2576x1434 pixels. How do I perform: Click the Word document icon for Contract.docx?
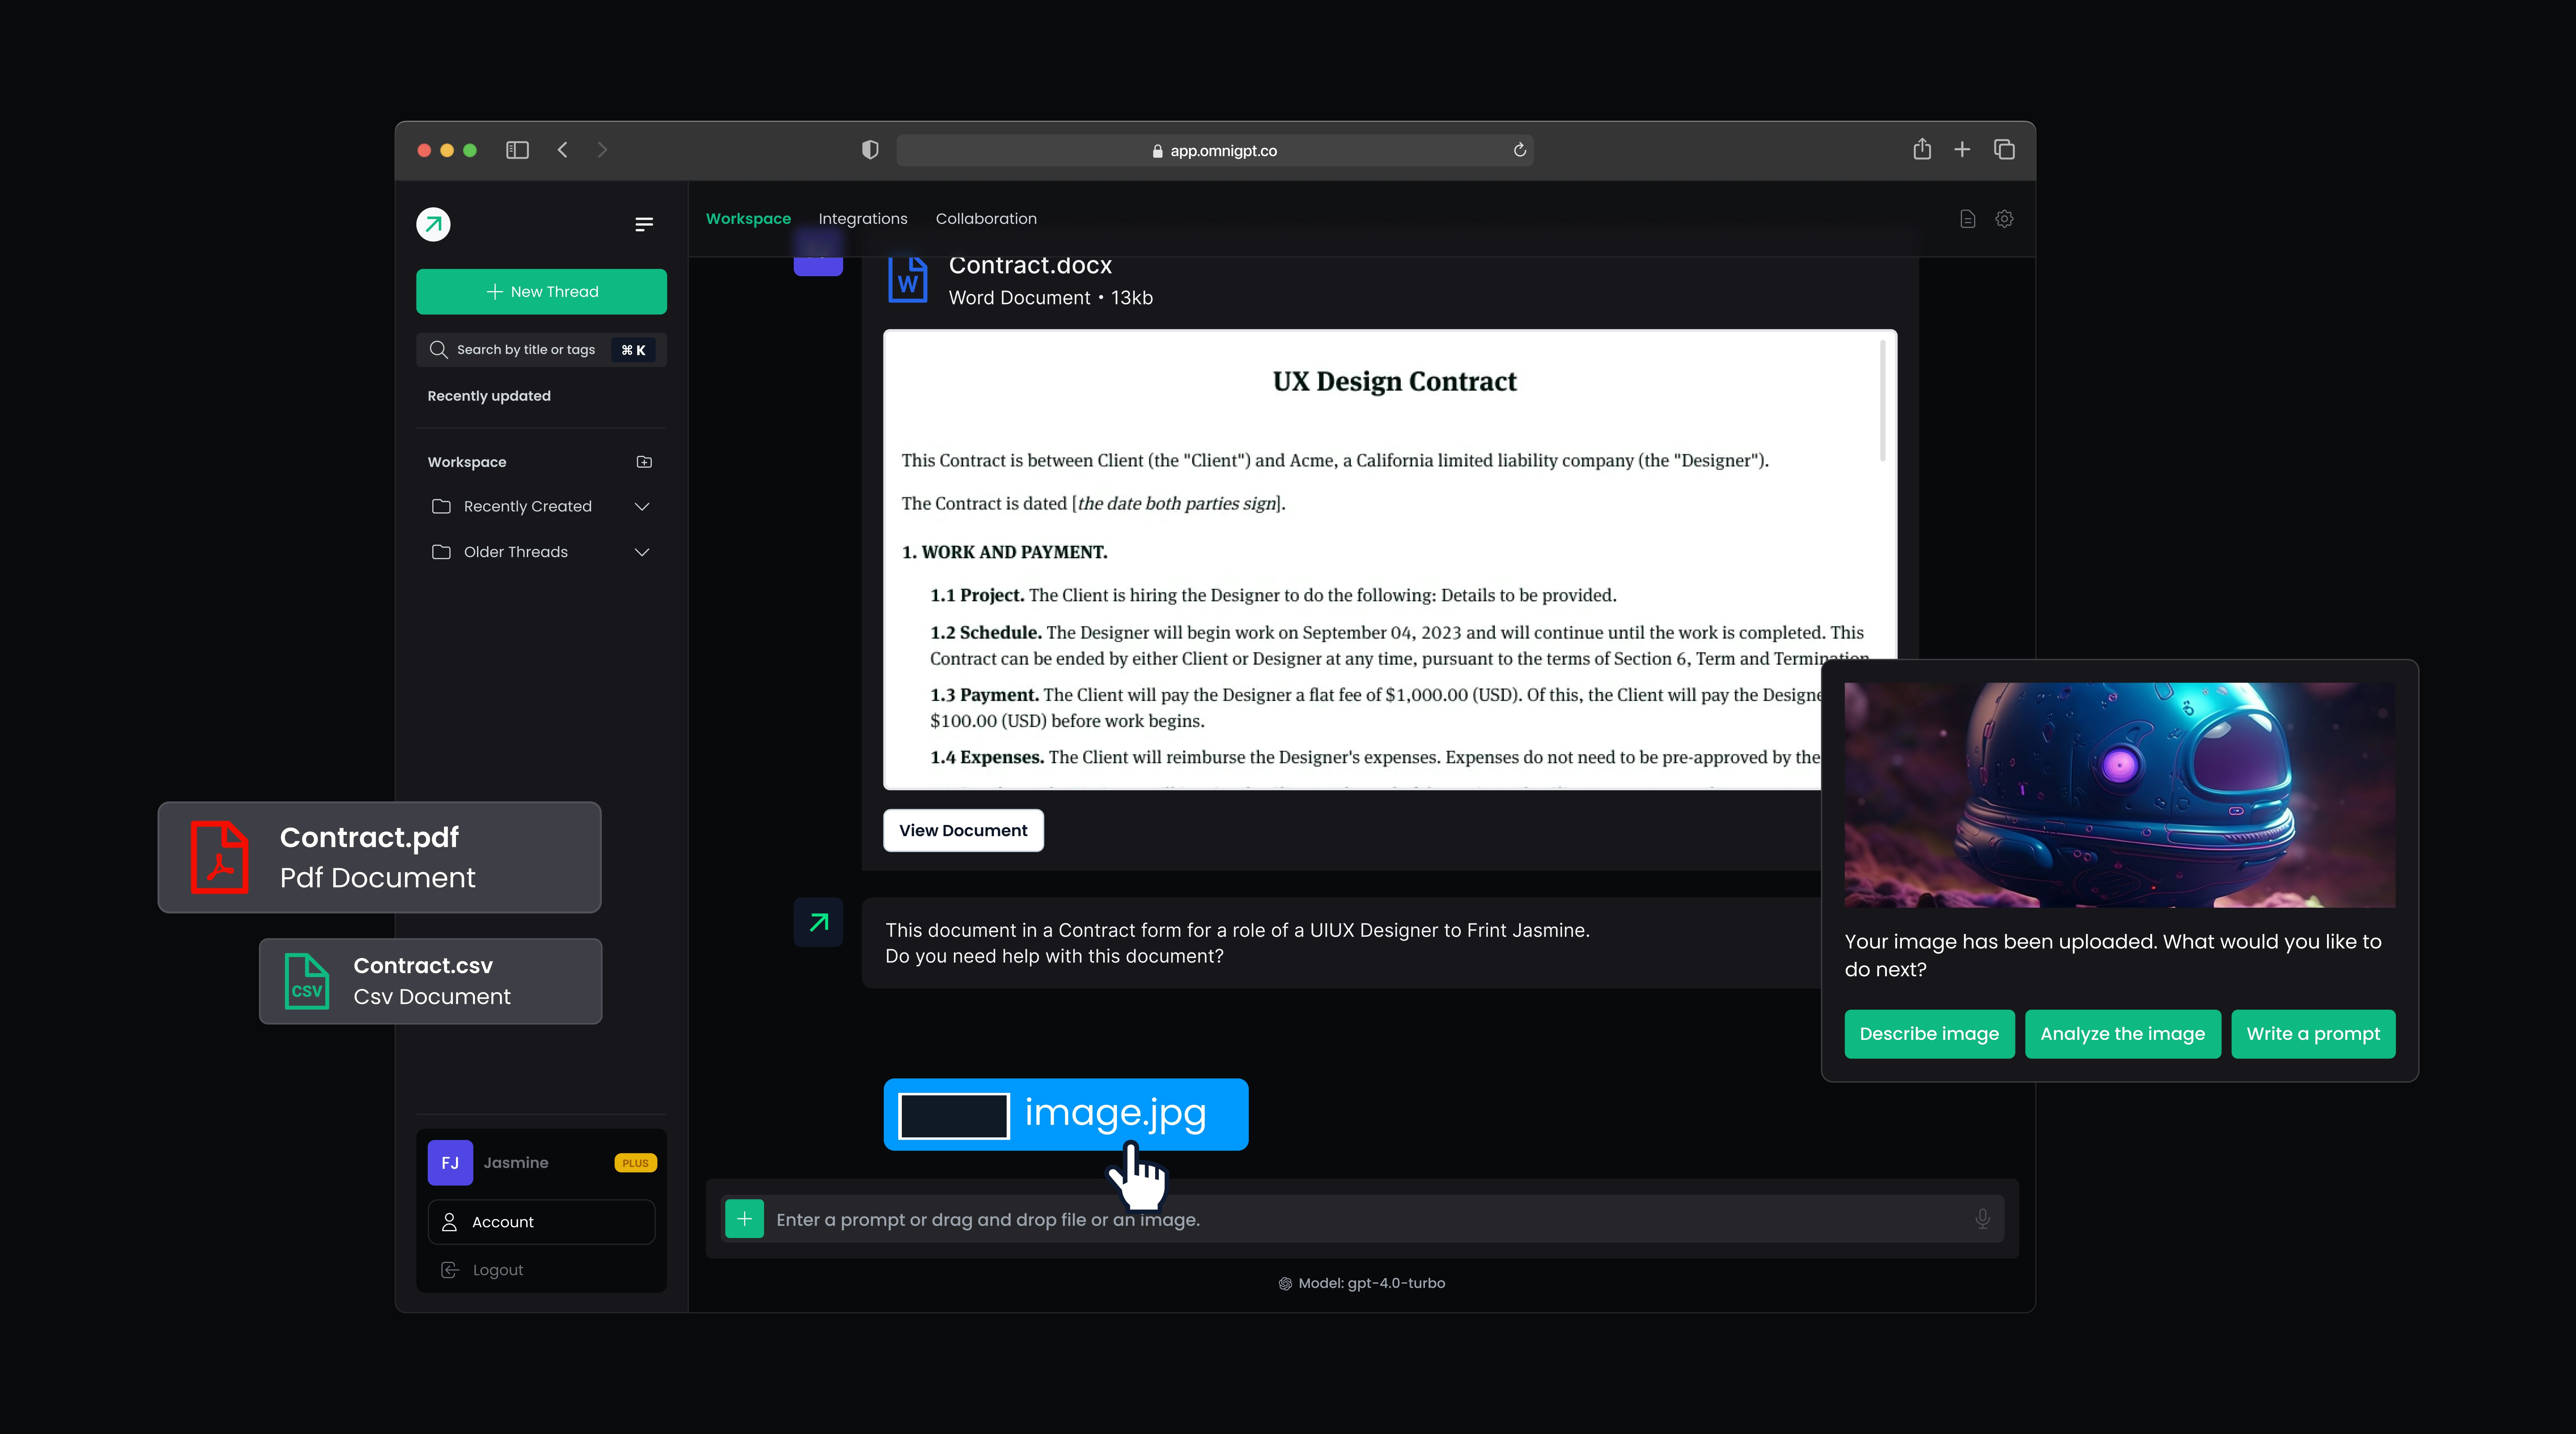point(908,279)
